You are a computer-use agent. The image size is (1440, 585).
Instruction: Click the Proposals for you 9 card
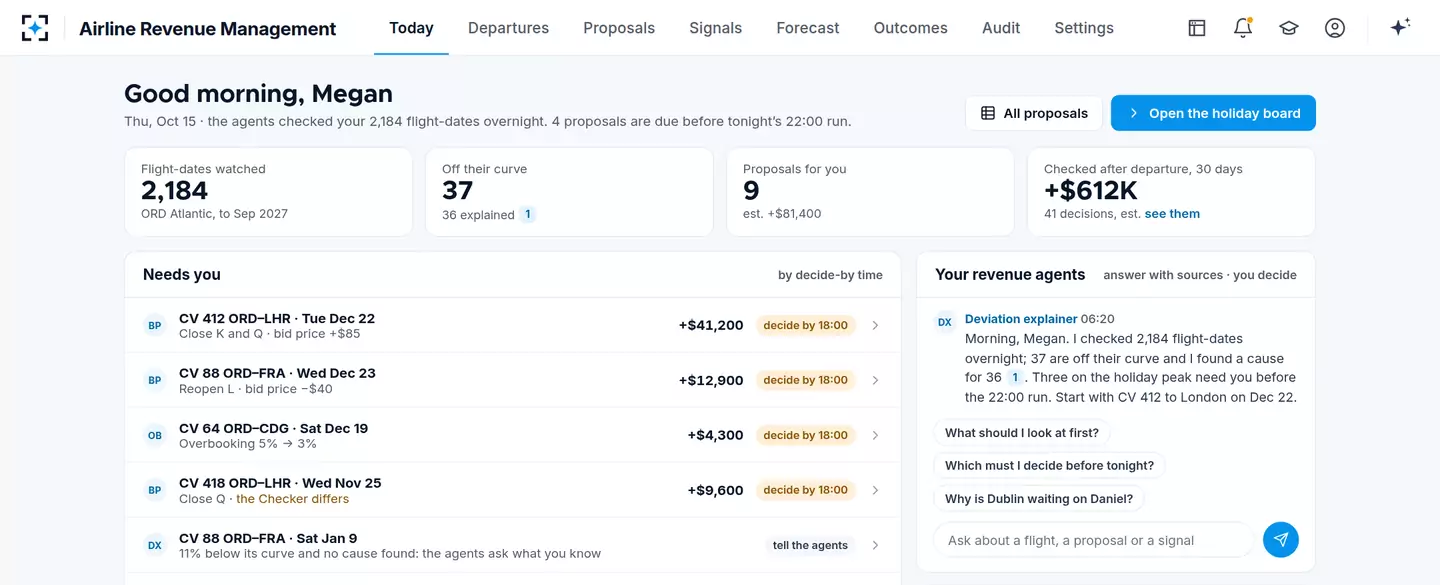(x=870, y=192)
